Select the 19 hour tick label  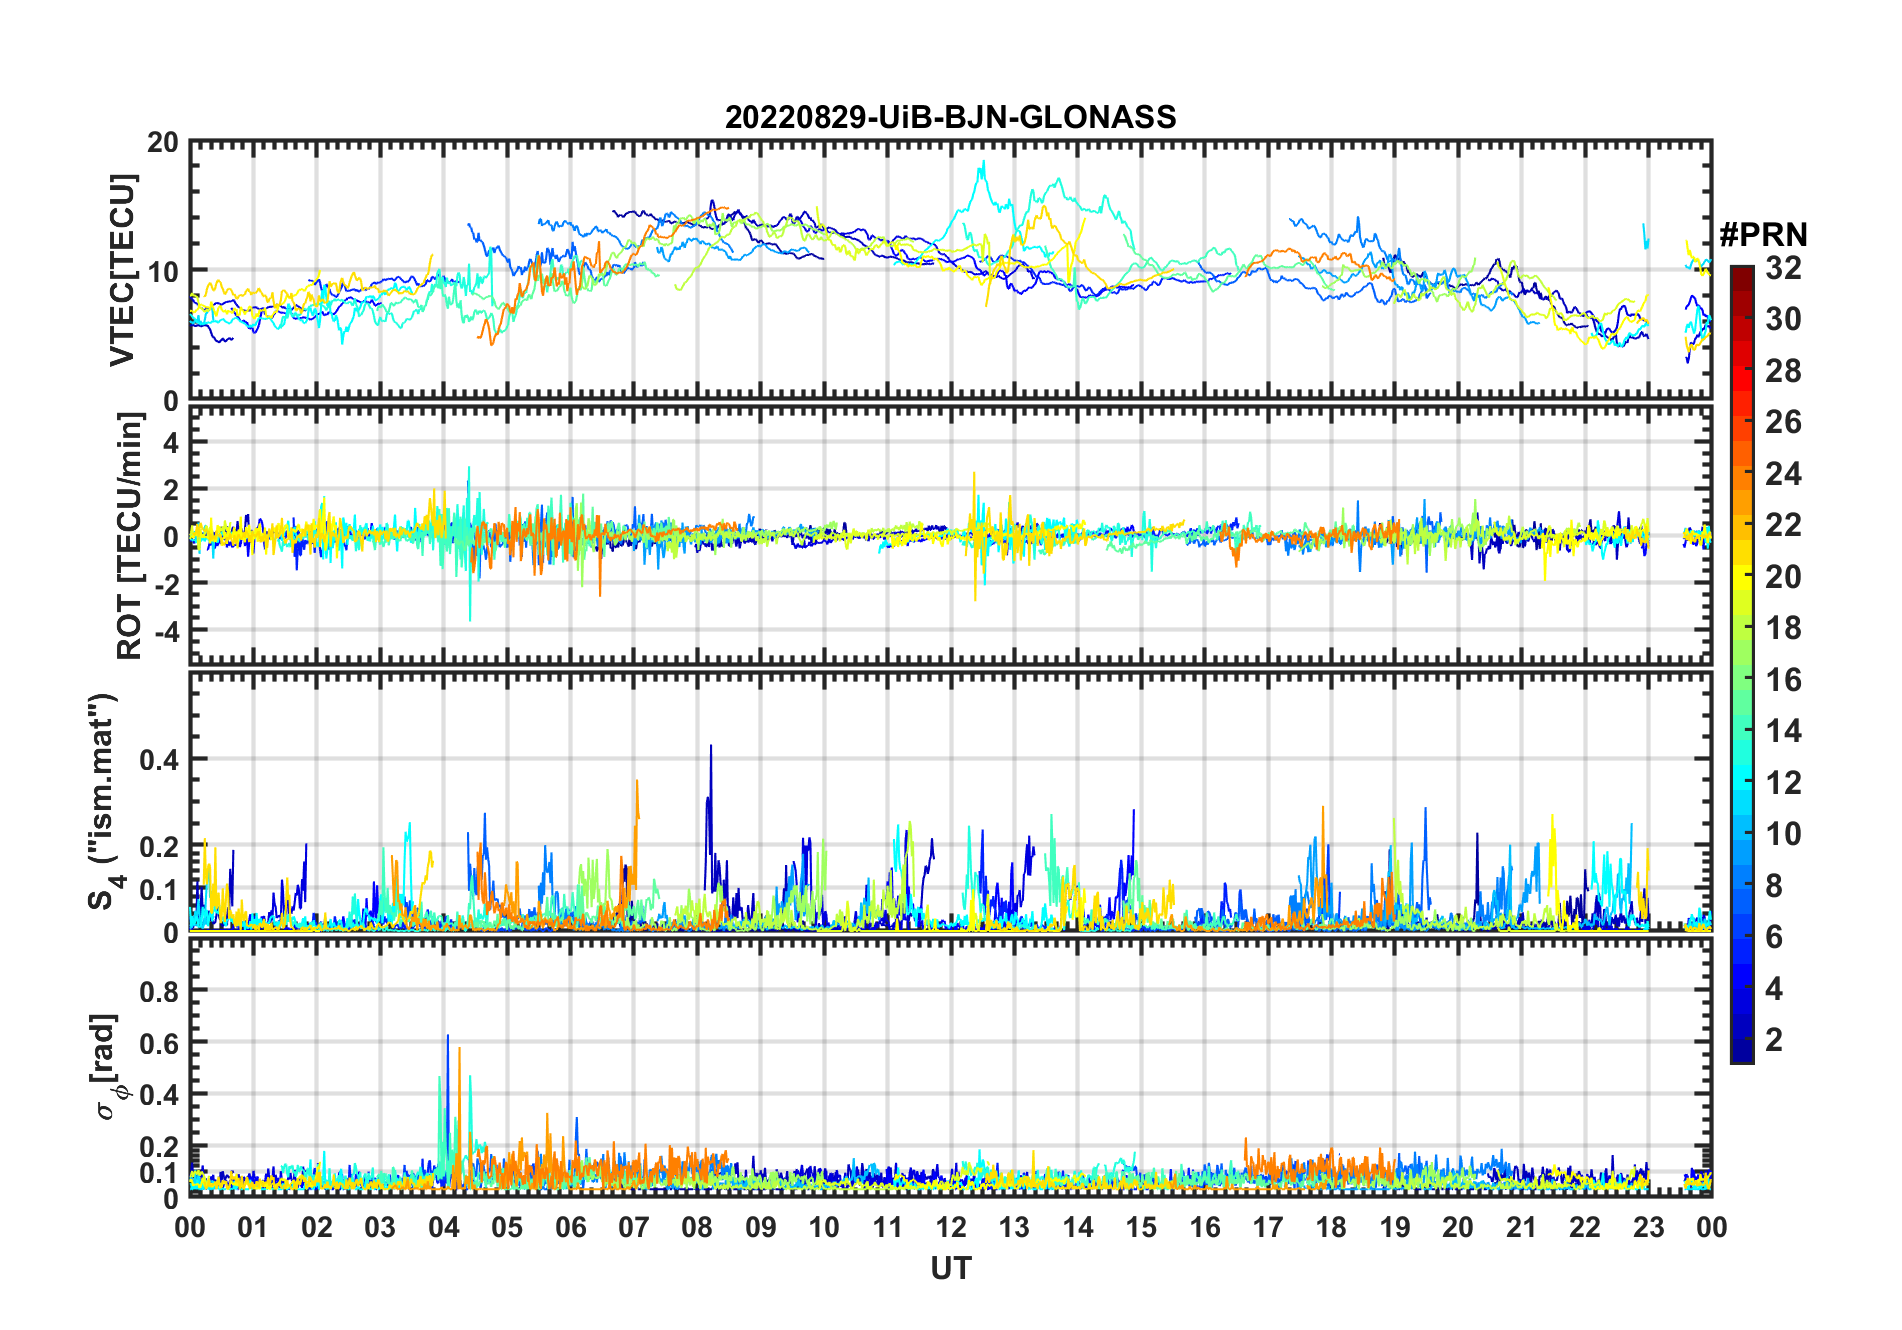(x=1395, y=1227)
